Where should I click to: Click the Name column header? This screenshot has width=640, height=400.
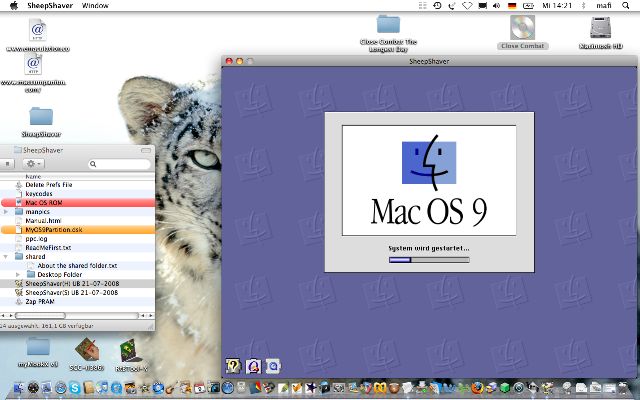click(33, 176)
